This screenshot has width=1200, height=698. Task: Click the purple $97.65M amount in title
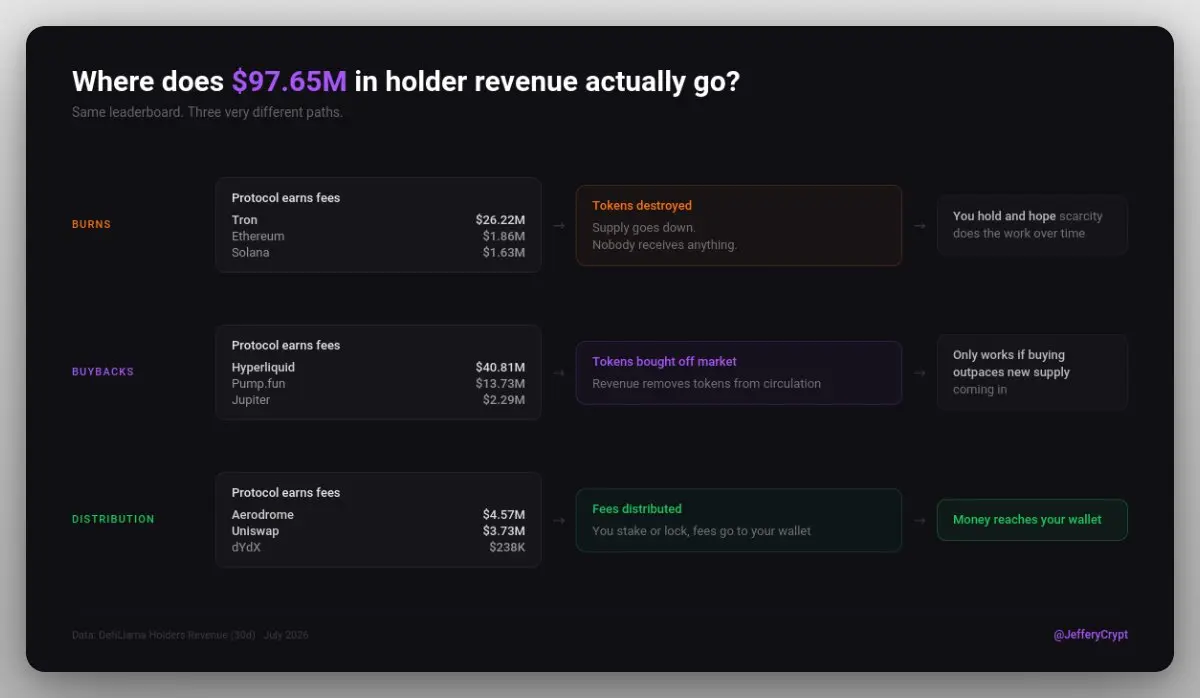pos(289,81)
